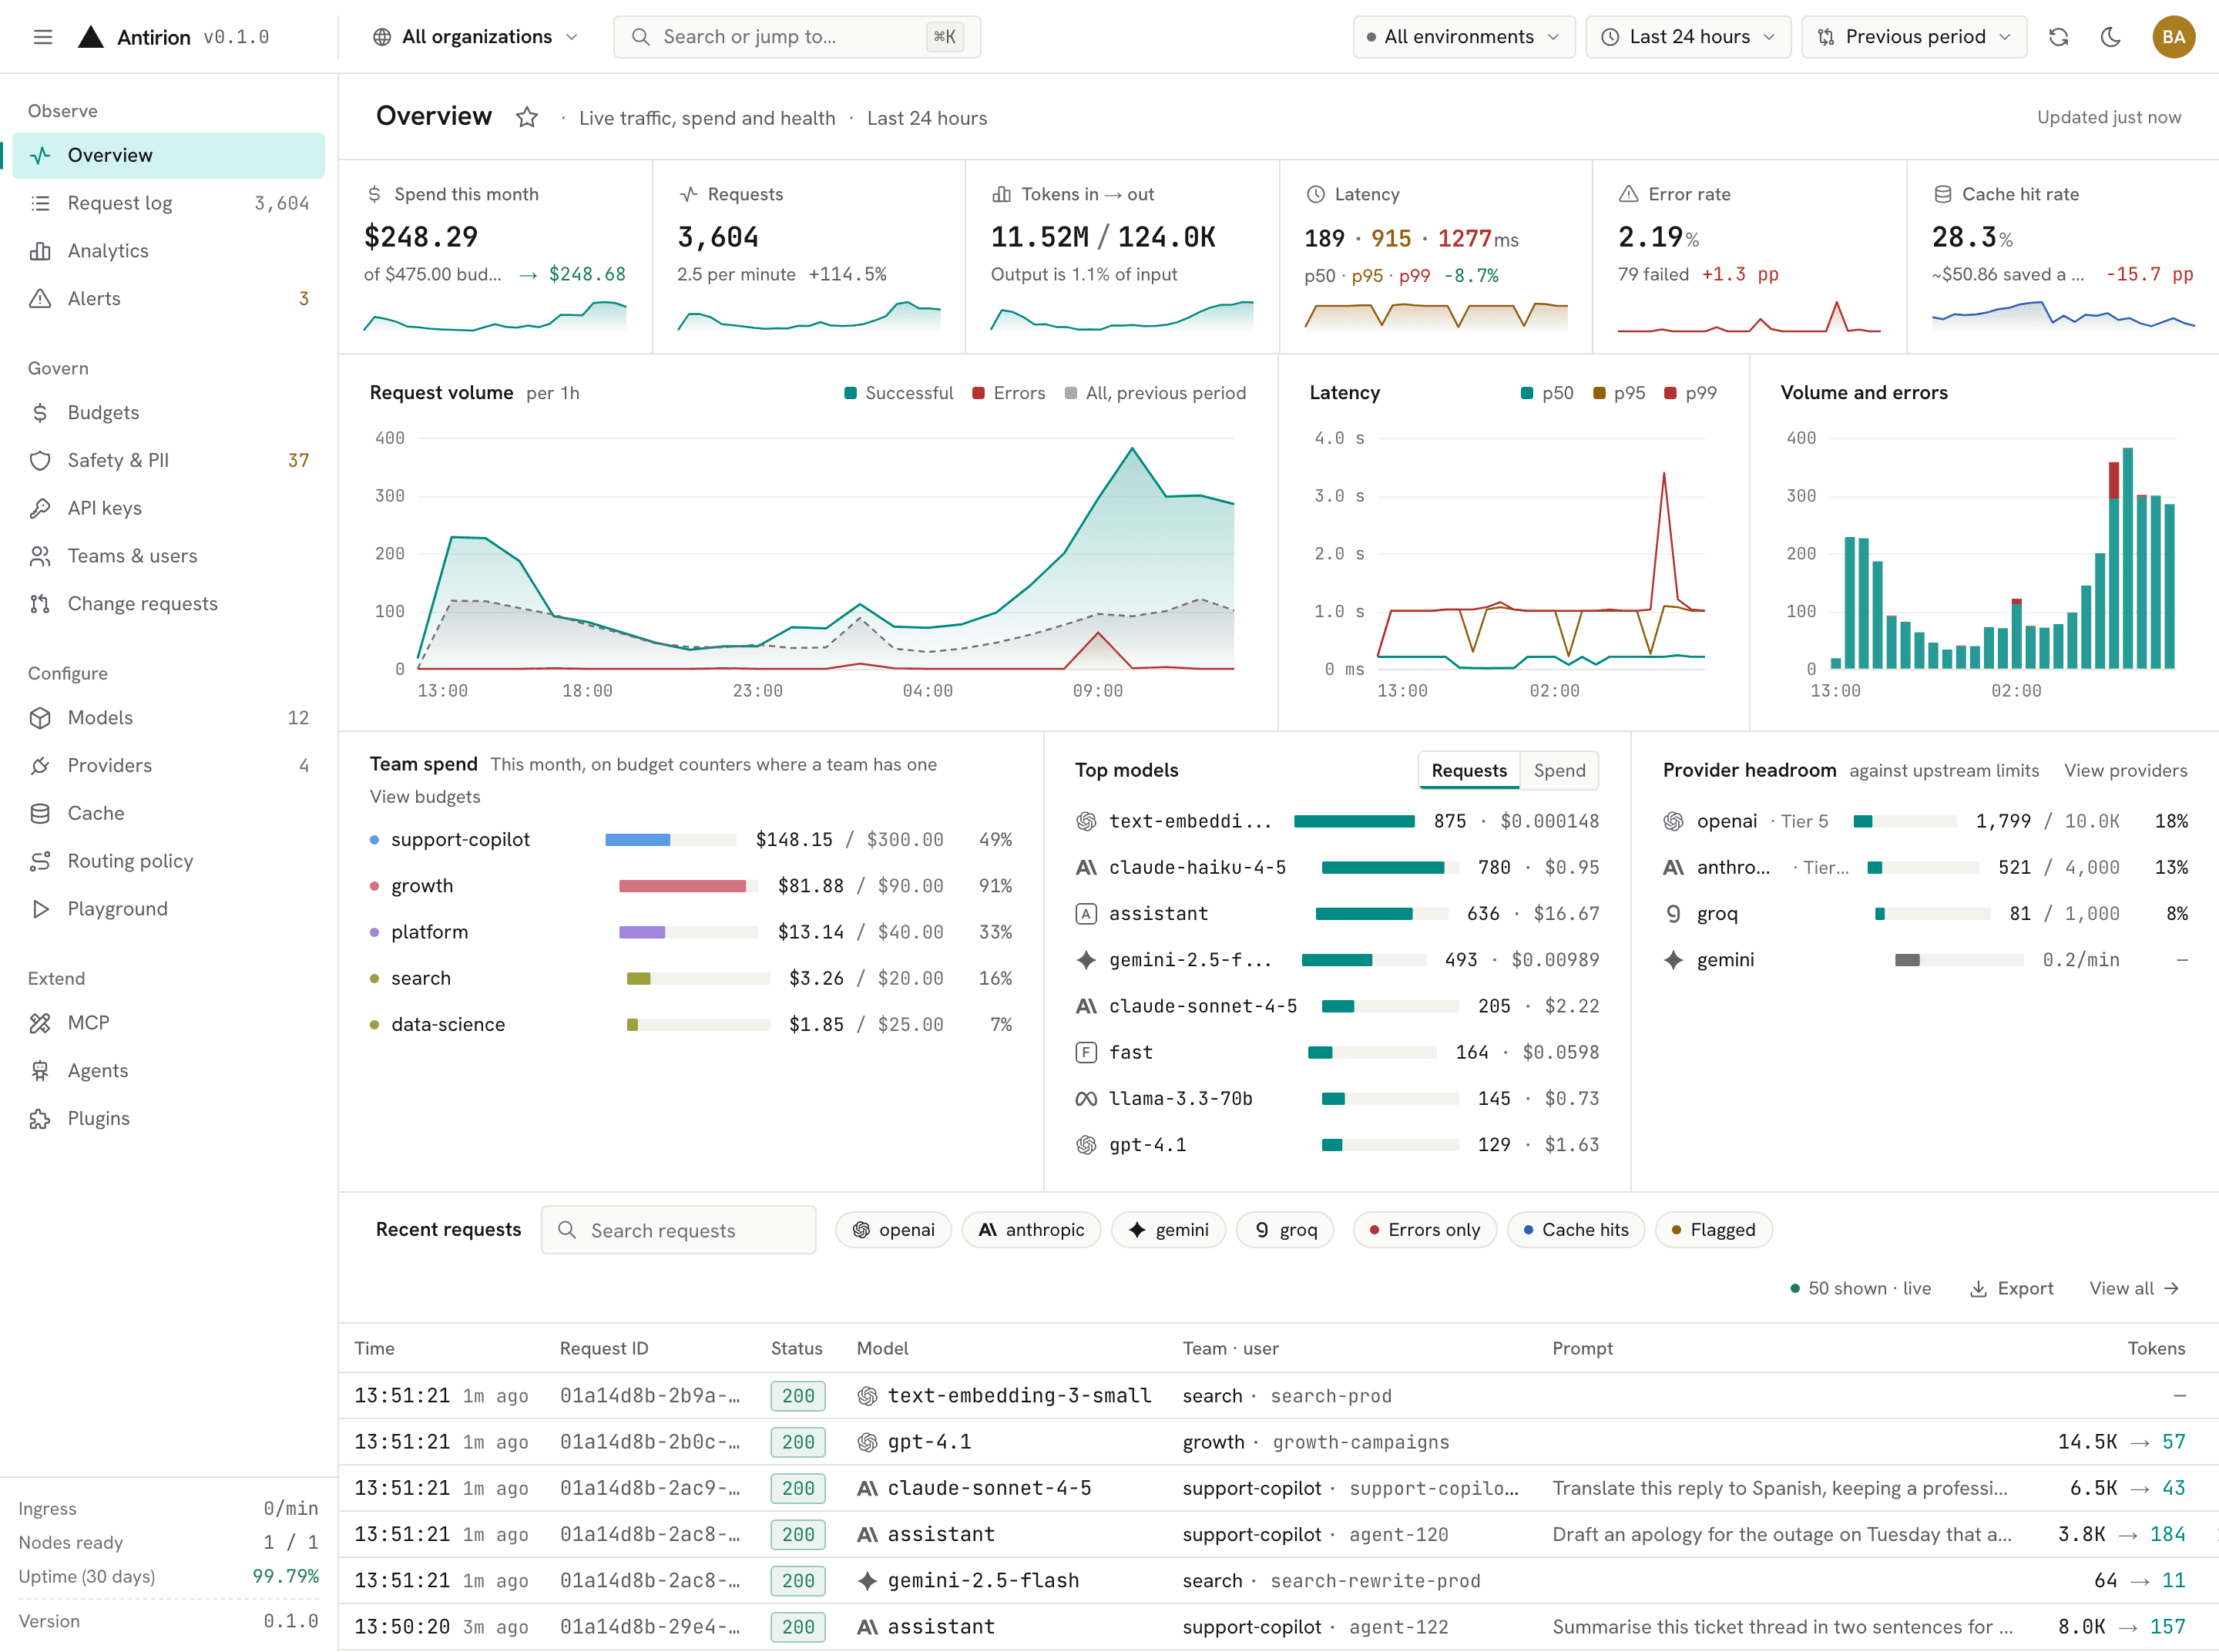Click the growth team spend progress bar
This screenshot has width=2219, height=1652.
tap(688, 886)
